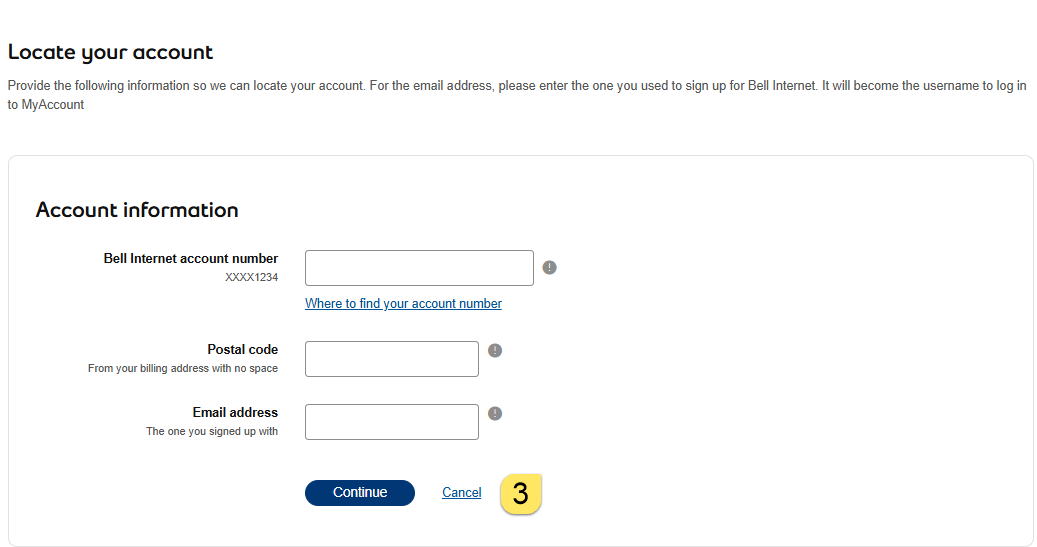
Task: Click into the Postal code input box
Action: 391,359
